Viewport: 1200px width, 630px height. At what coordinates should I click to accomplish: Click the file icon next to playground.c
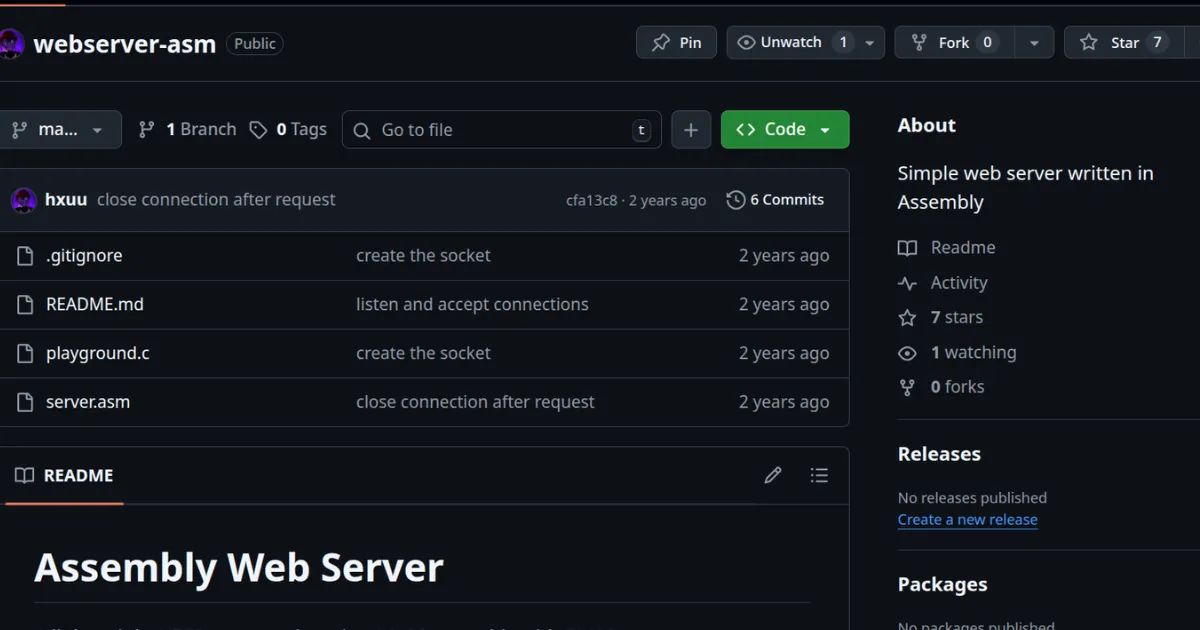(x=25, y=353)
